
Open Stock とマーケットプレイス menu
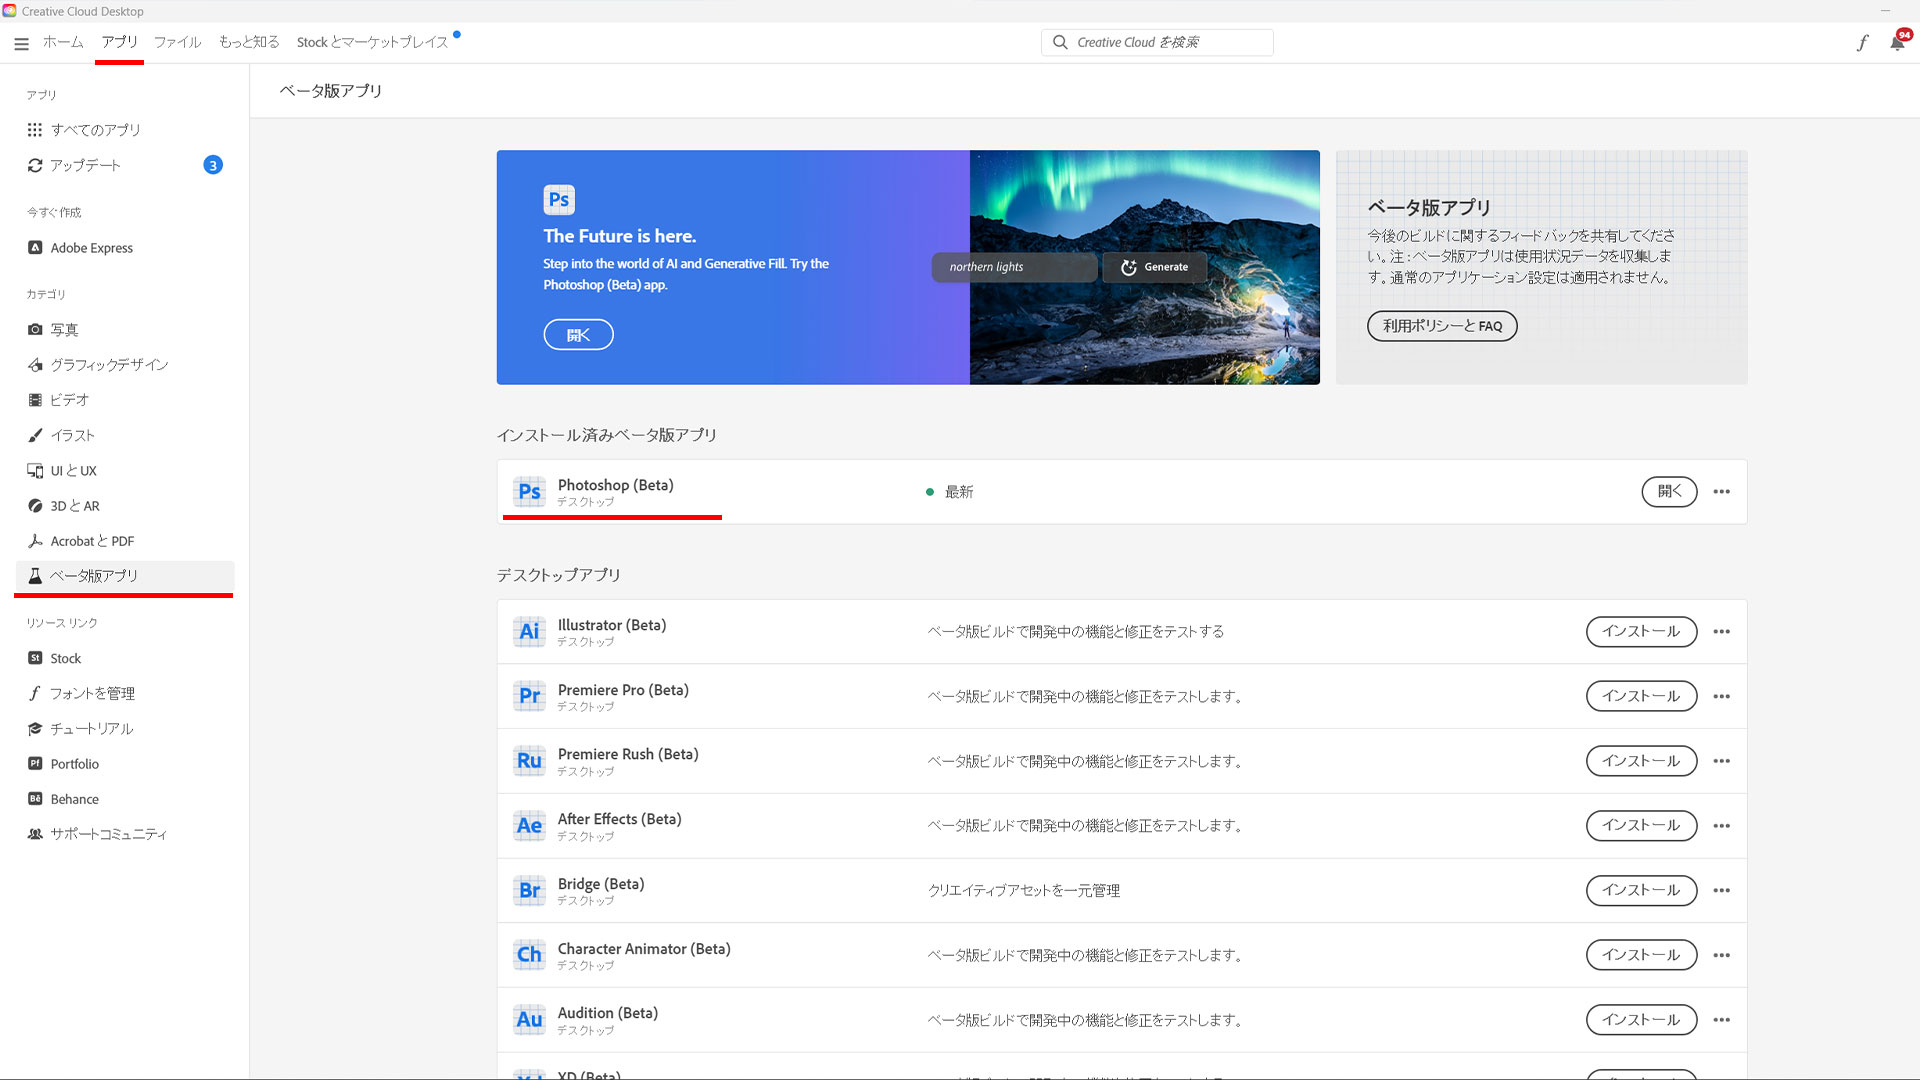(x=371, y=42)
